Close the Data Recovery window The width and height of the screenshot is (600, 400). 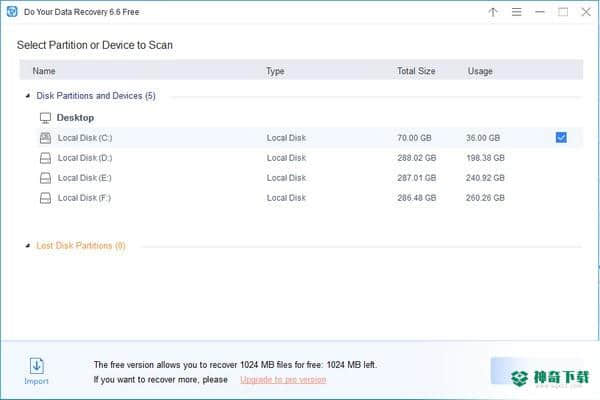[x=586, y=12]
